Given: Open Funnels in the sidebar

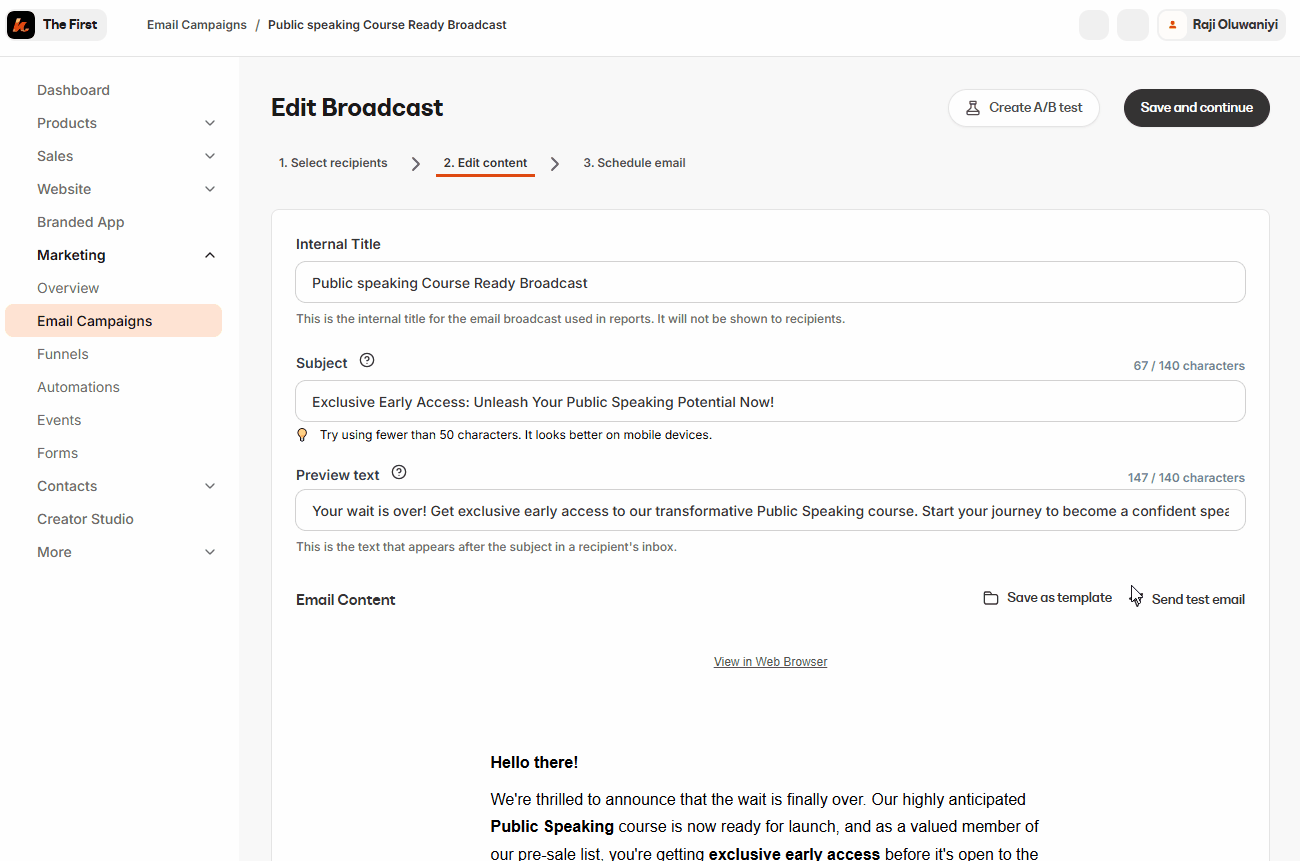Looking at the screenshot, I should 63,354.
